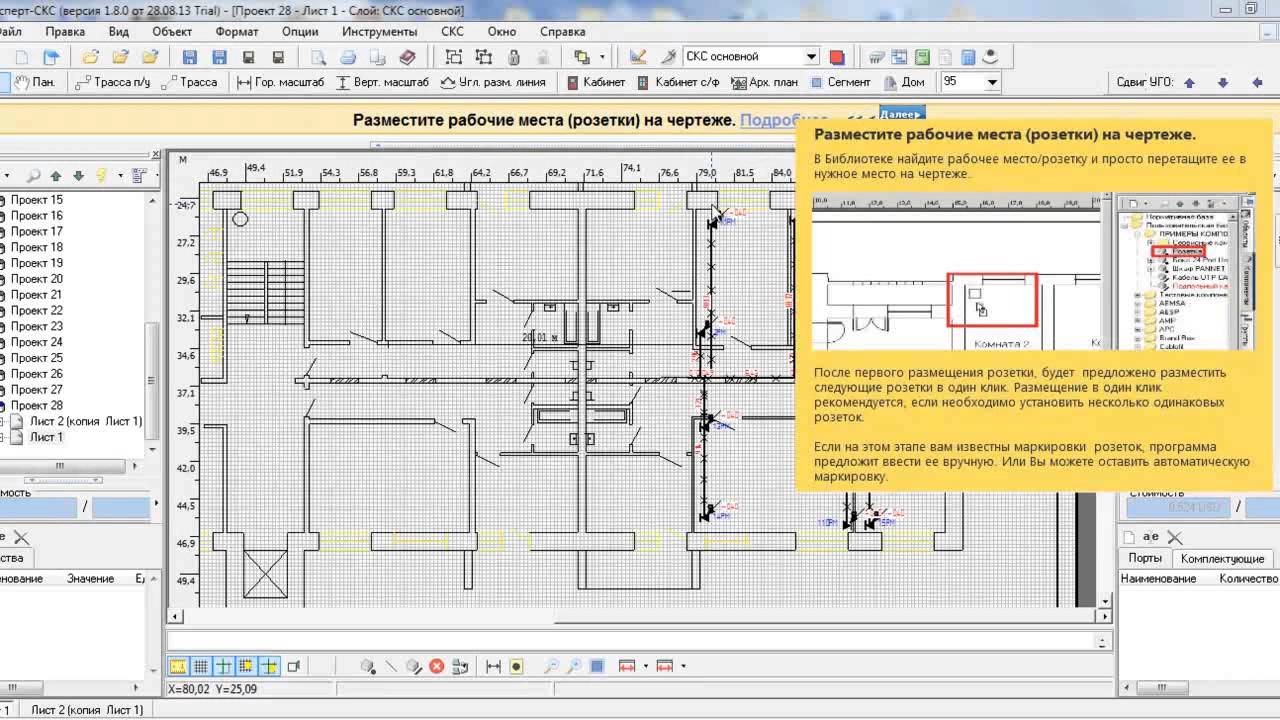Screen dimensions: 1280x720
Task: Click the red book icon
Action: (x=407, y=57)
